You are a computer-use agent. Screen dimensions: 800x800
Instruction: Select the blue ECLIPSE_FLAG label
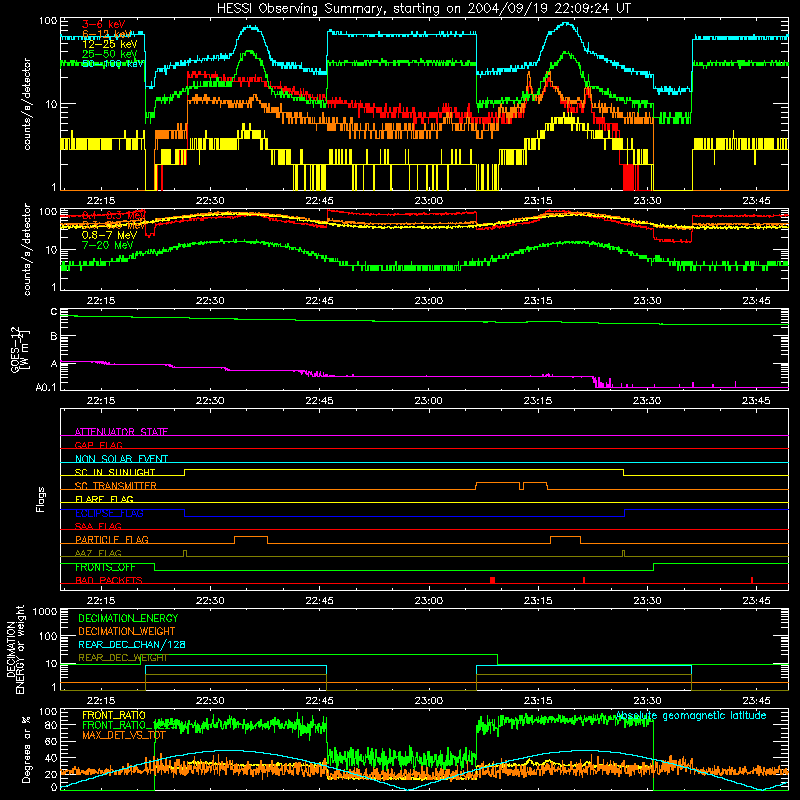point(109,513)
